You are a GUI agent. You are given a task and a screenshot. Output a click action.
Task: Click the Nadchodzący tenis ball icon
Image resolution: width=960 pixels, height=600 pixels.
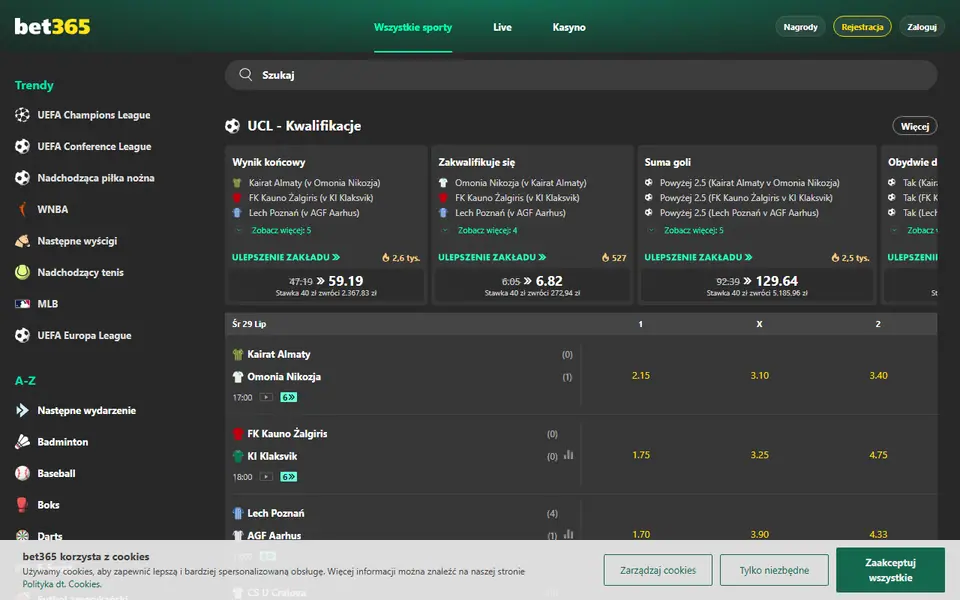(22, 272)
